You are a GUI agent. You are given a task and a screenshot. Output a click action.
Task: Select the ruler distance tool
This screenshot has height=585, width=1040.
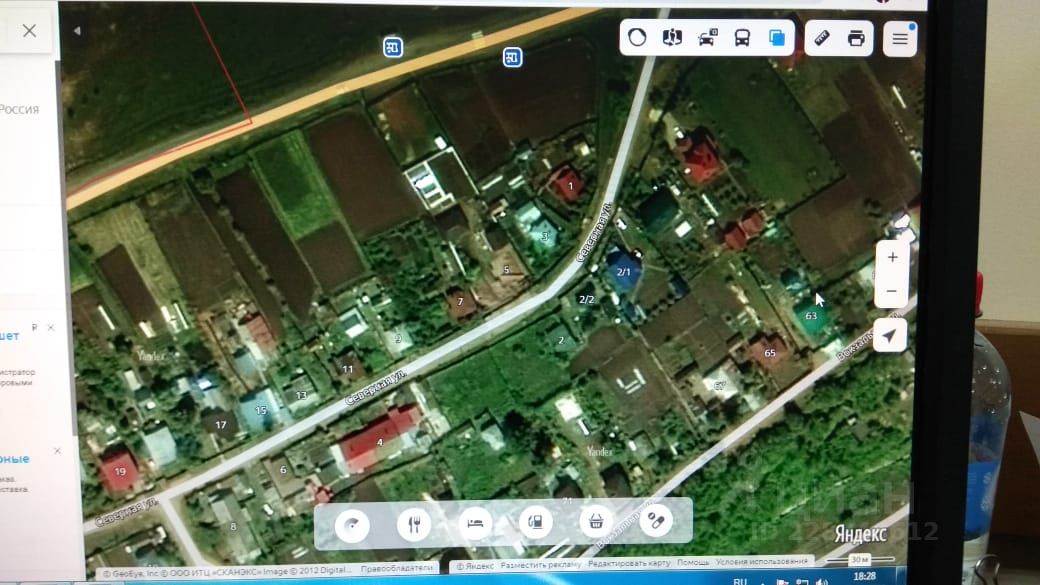pos(822,38)
